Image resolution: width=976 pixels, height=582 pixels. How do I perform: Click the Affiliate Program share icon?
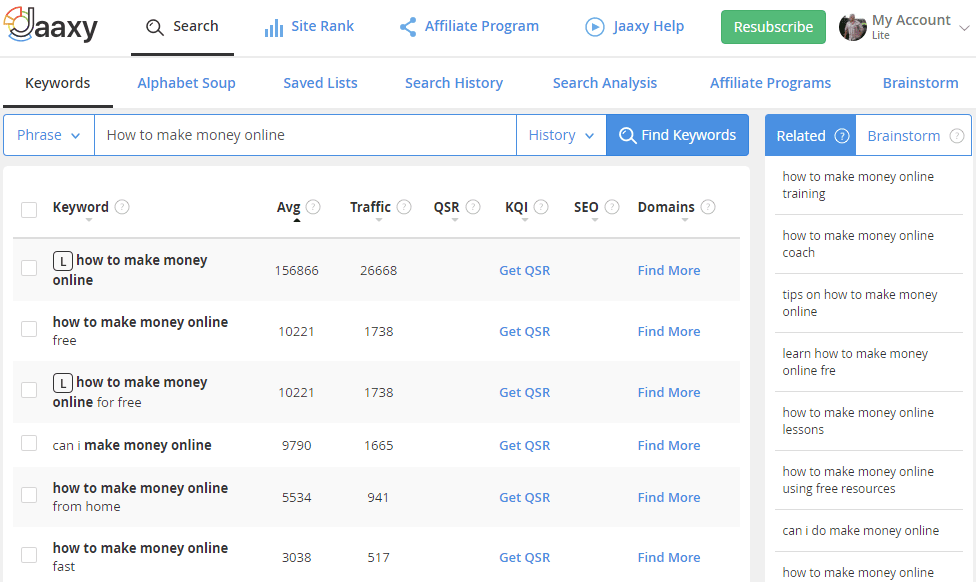pos(408,27)
